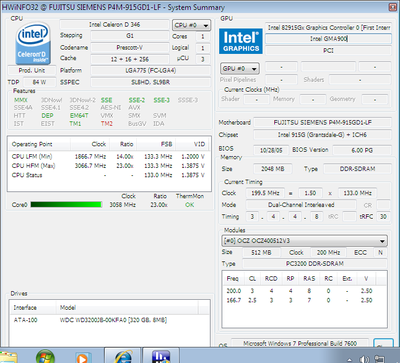Click the network tray icon
The width and height of the screenshot is (400, 363).
(379, 359)
